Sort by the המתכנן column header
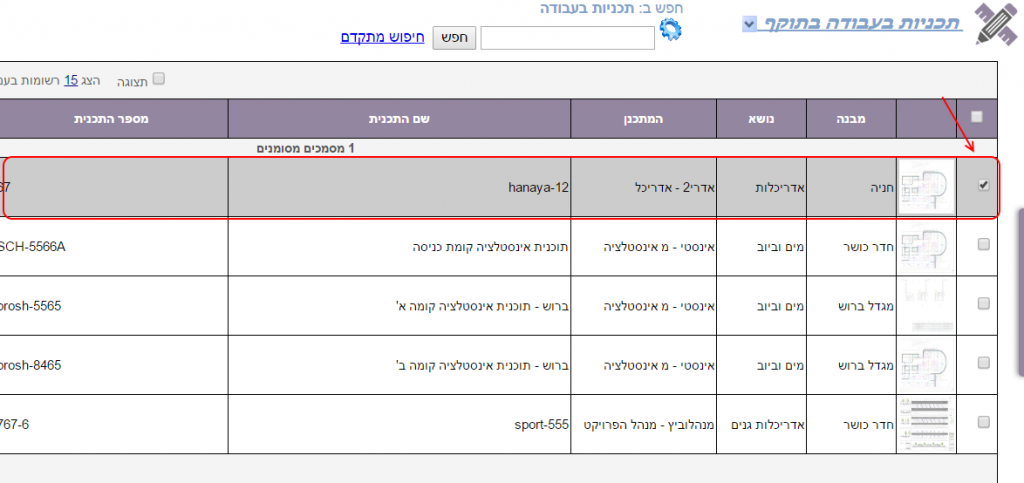 click(x=644, y=119)
